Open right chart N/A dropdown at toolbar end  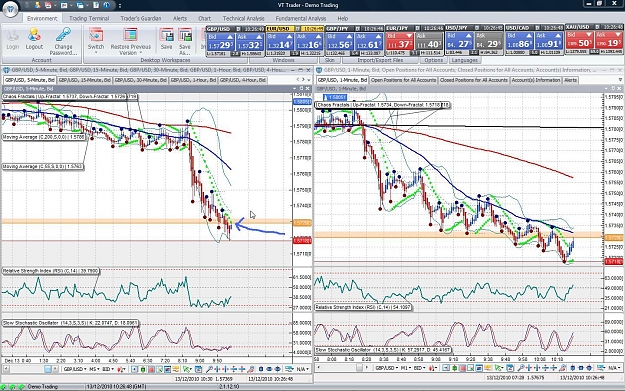coord(613,369)
